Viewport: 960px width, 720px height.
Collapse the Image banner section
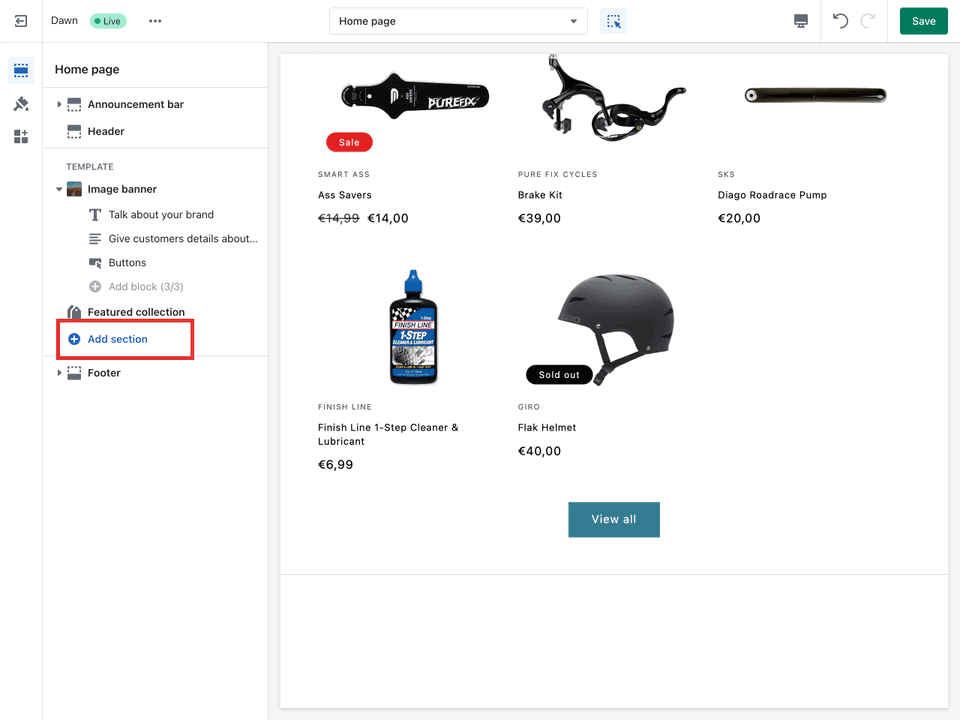tap(60, 188)
